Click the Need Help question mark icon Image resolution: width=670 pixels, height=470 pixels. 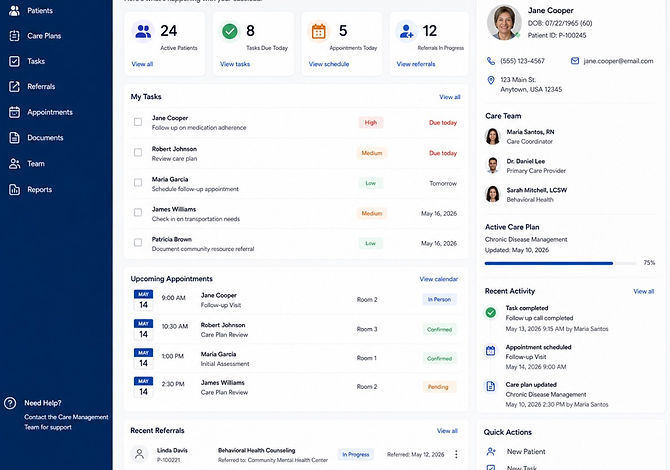(10, 403)
